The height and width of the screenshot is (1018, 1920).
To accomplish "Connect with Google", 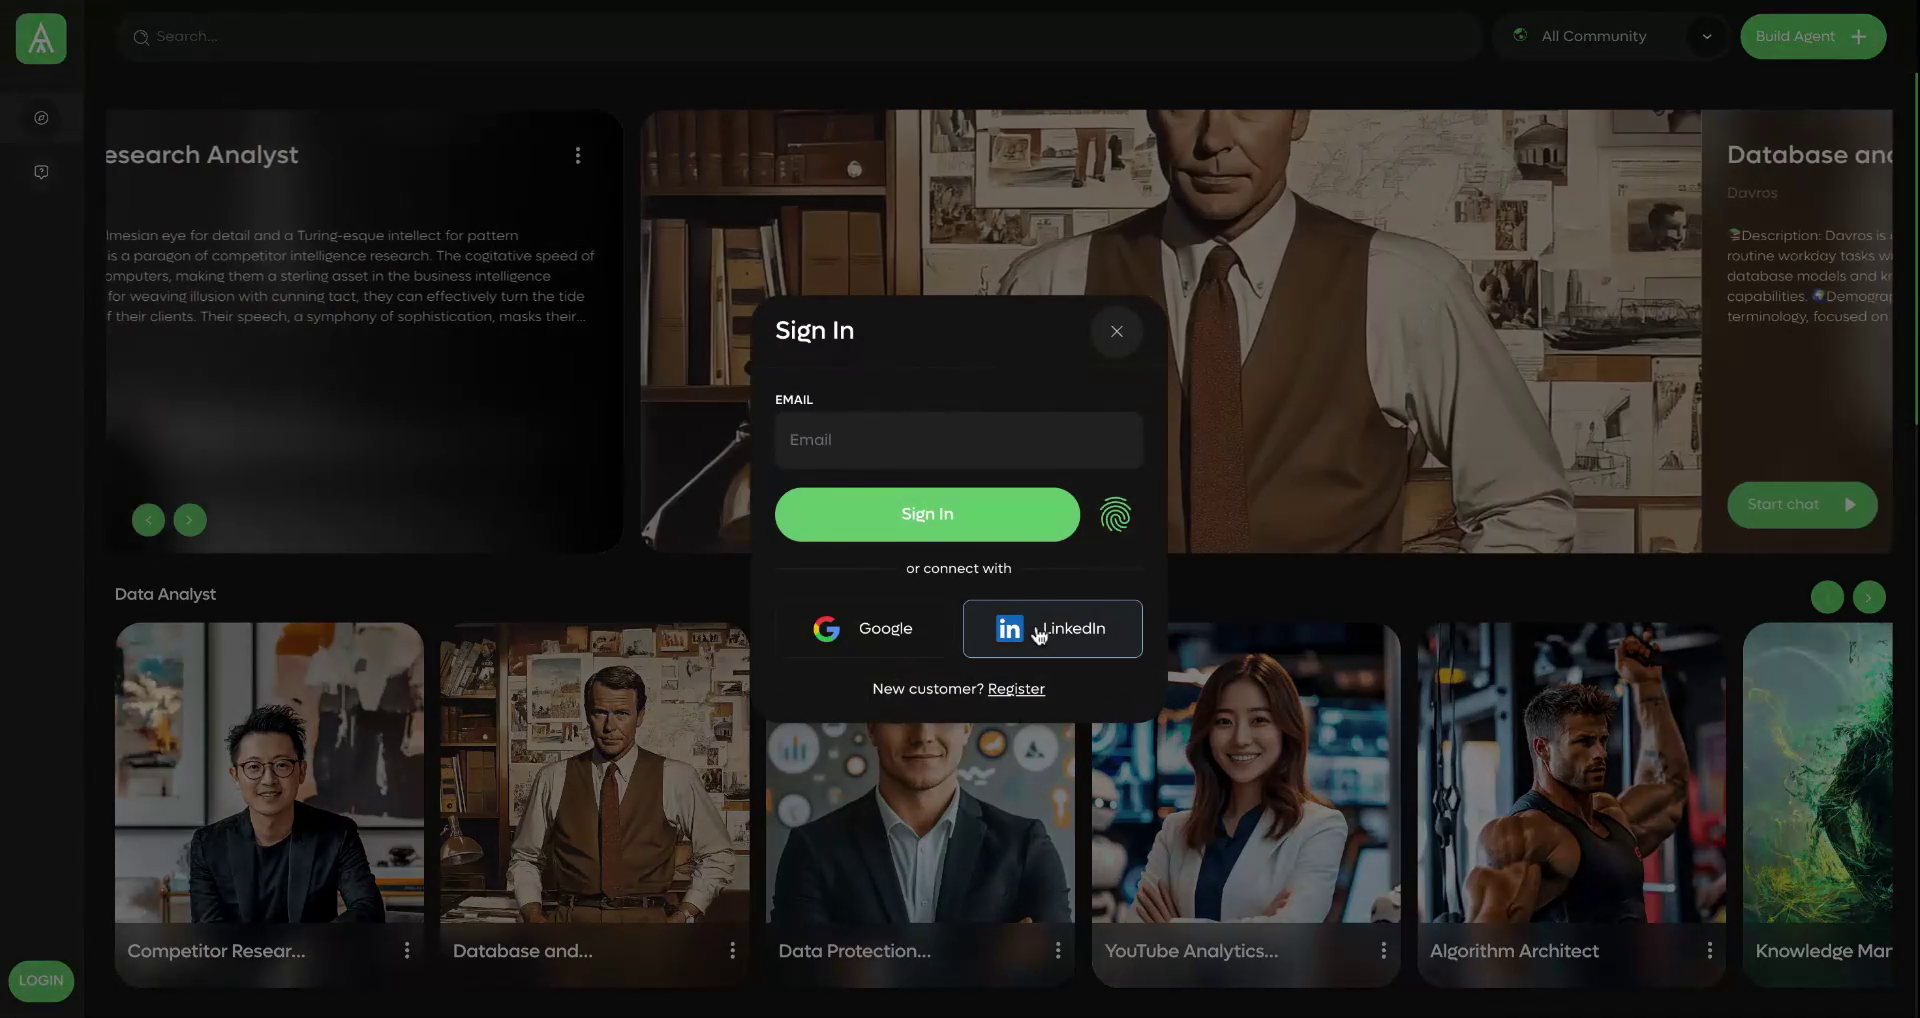I will coord(864,628).
